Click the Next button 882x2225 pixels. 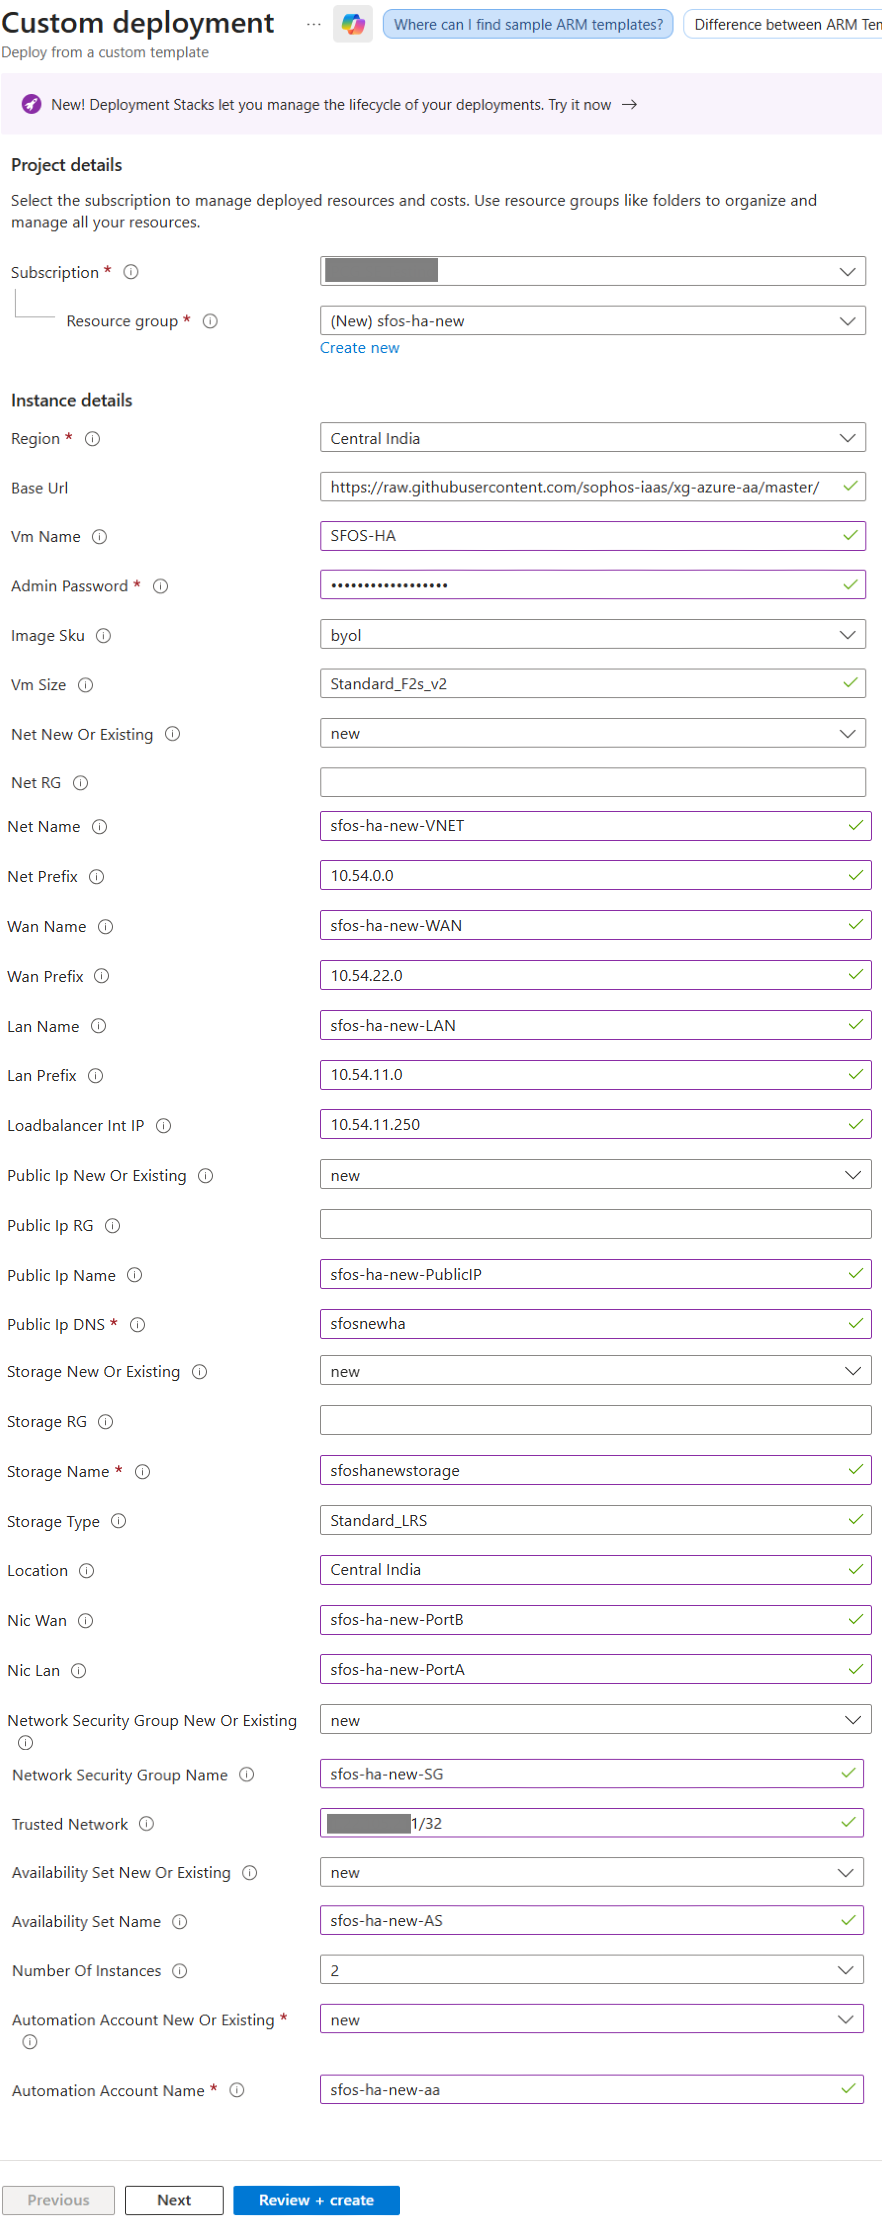coord(174,2200)
